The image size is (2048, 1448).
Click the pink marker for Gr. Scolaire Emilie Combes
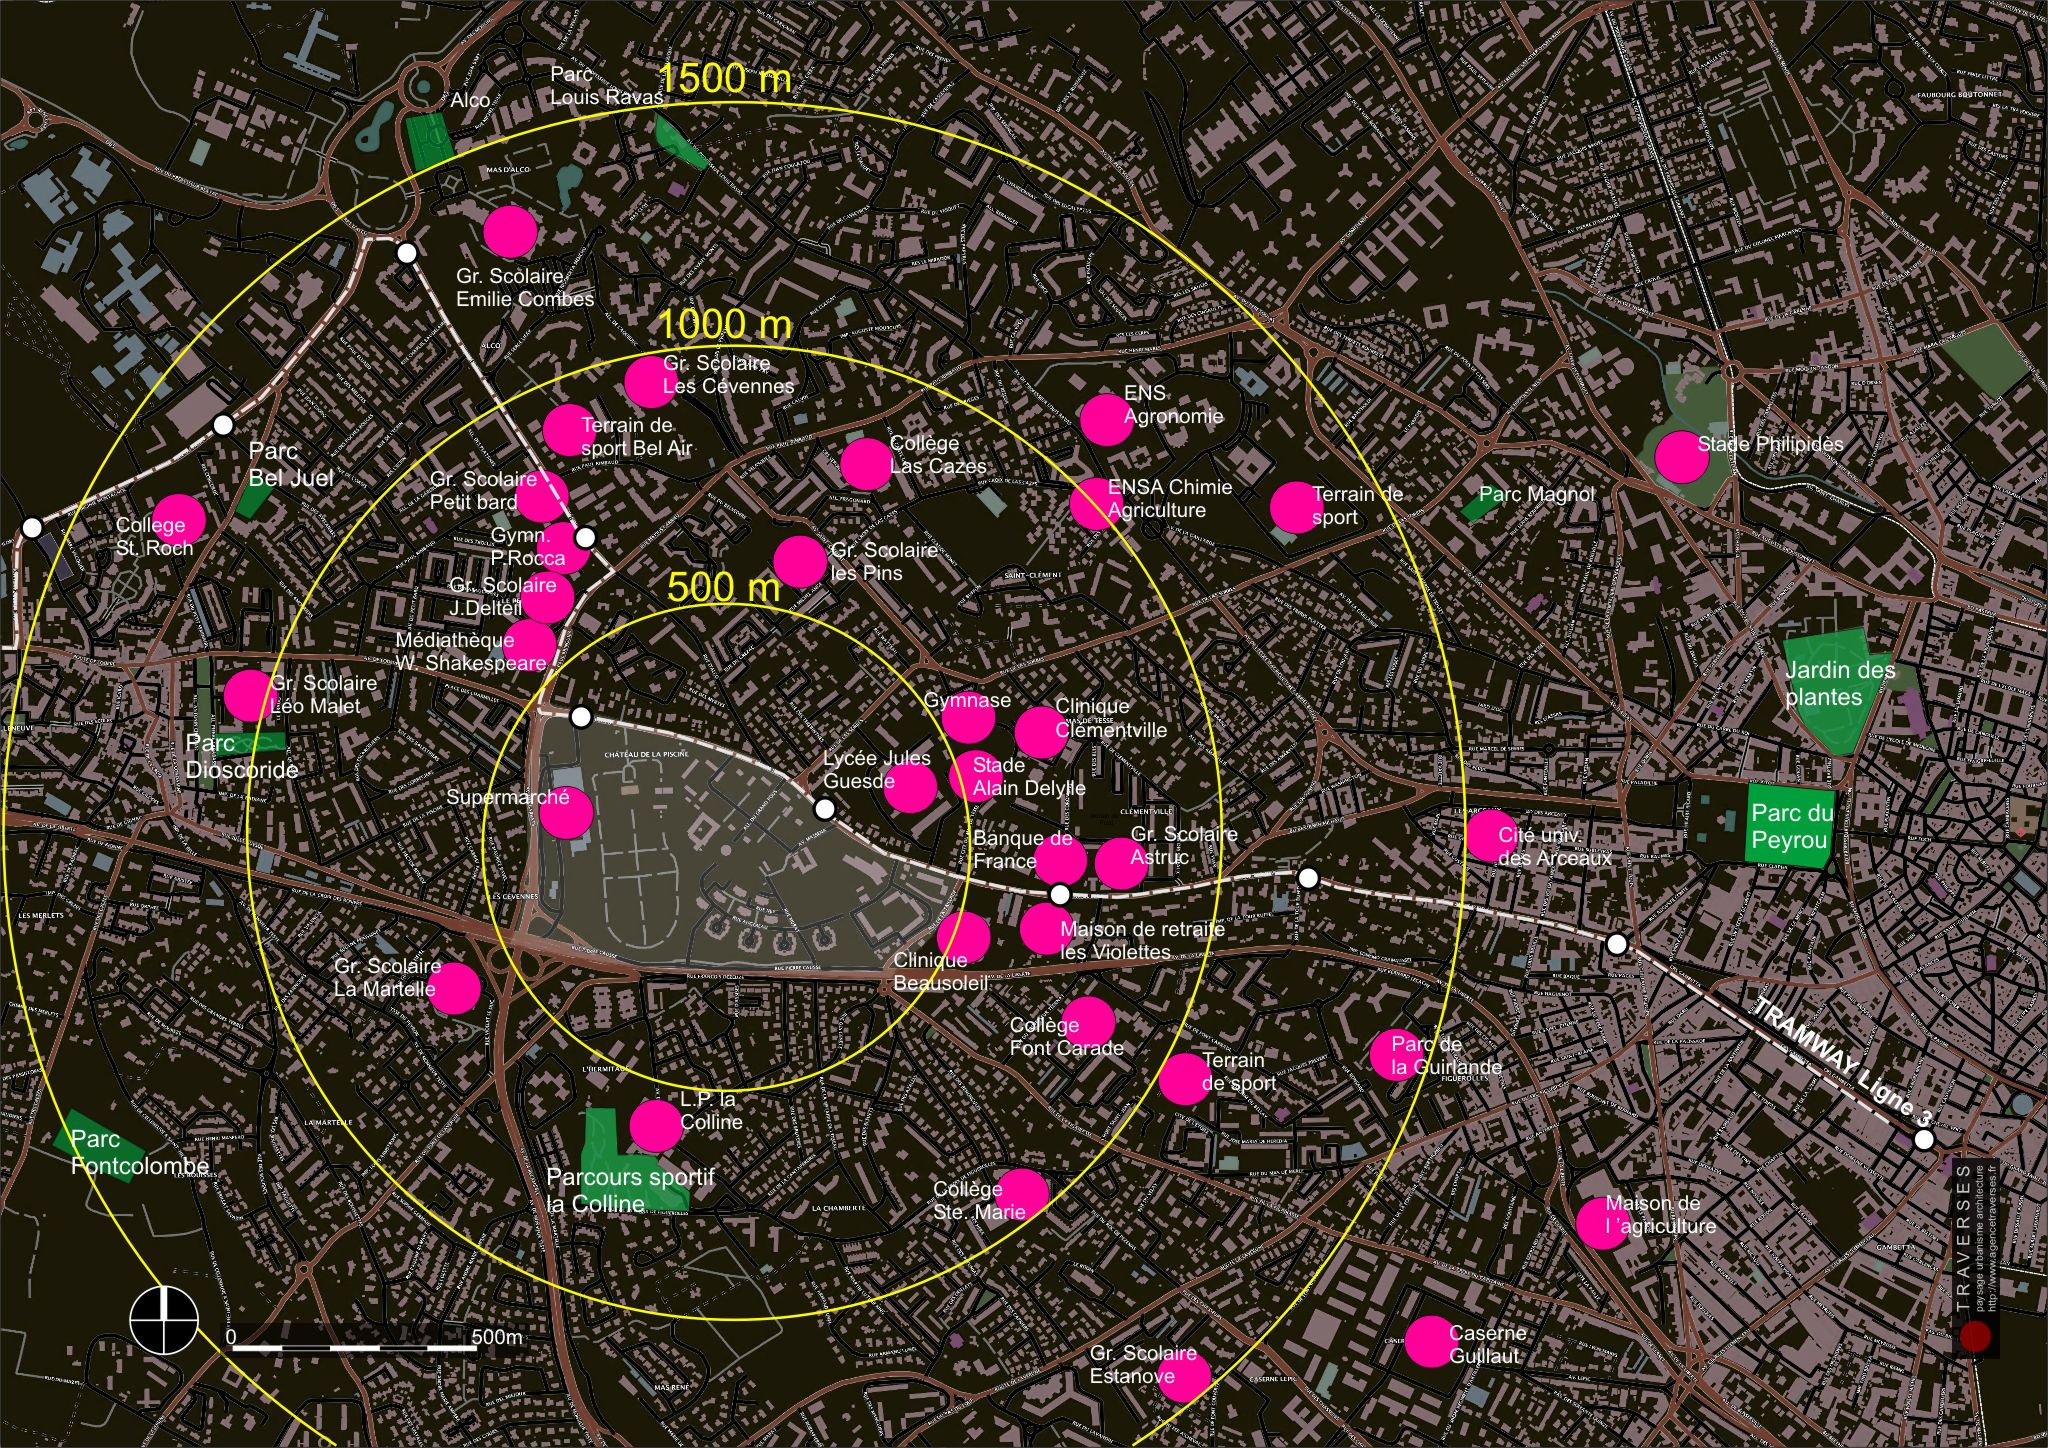[510, 232]
